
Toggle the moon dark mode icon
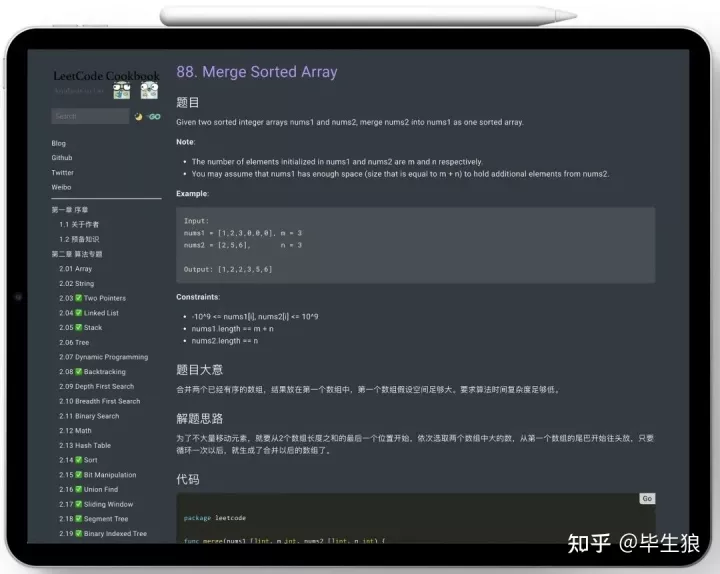138,117
